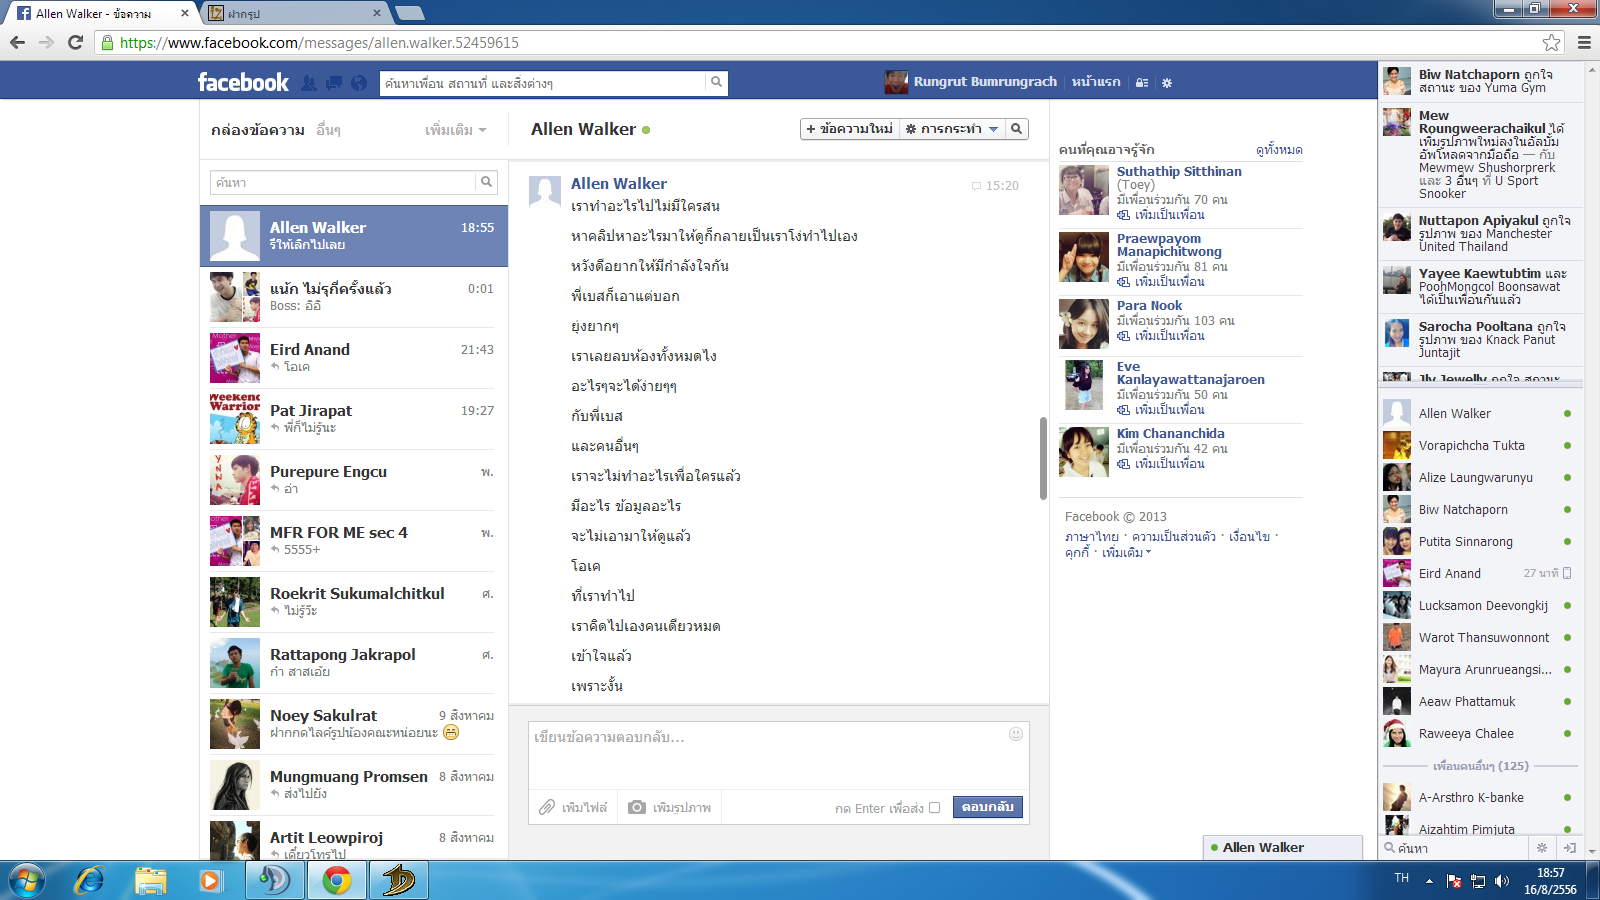Open the Chrome icon on the taskbar

pos(336,881)
